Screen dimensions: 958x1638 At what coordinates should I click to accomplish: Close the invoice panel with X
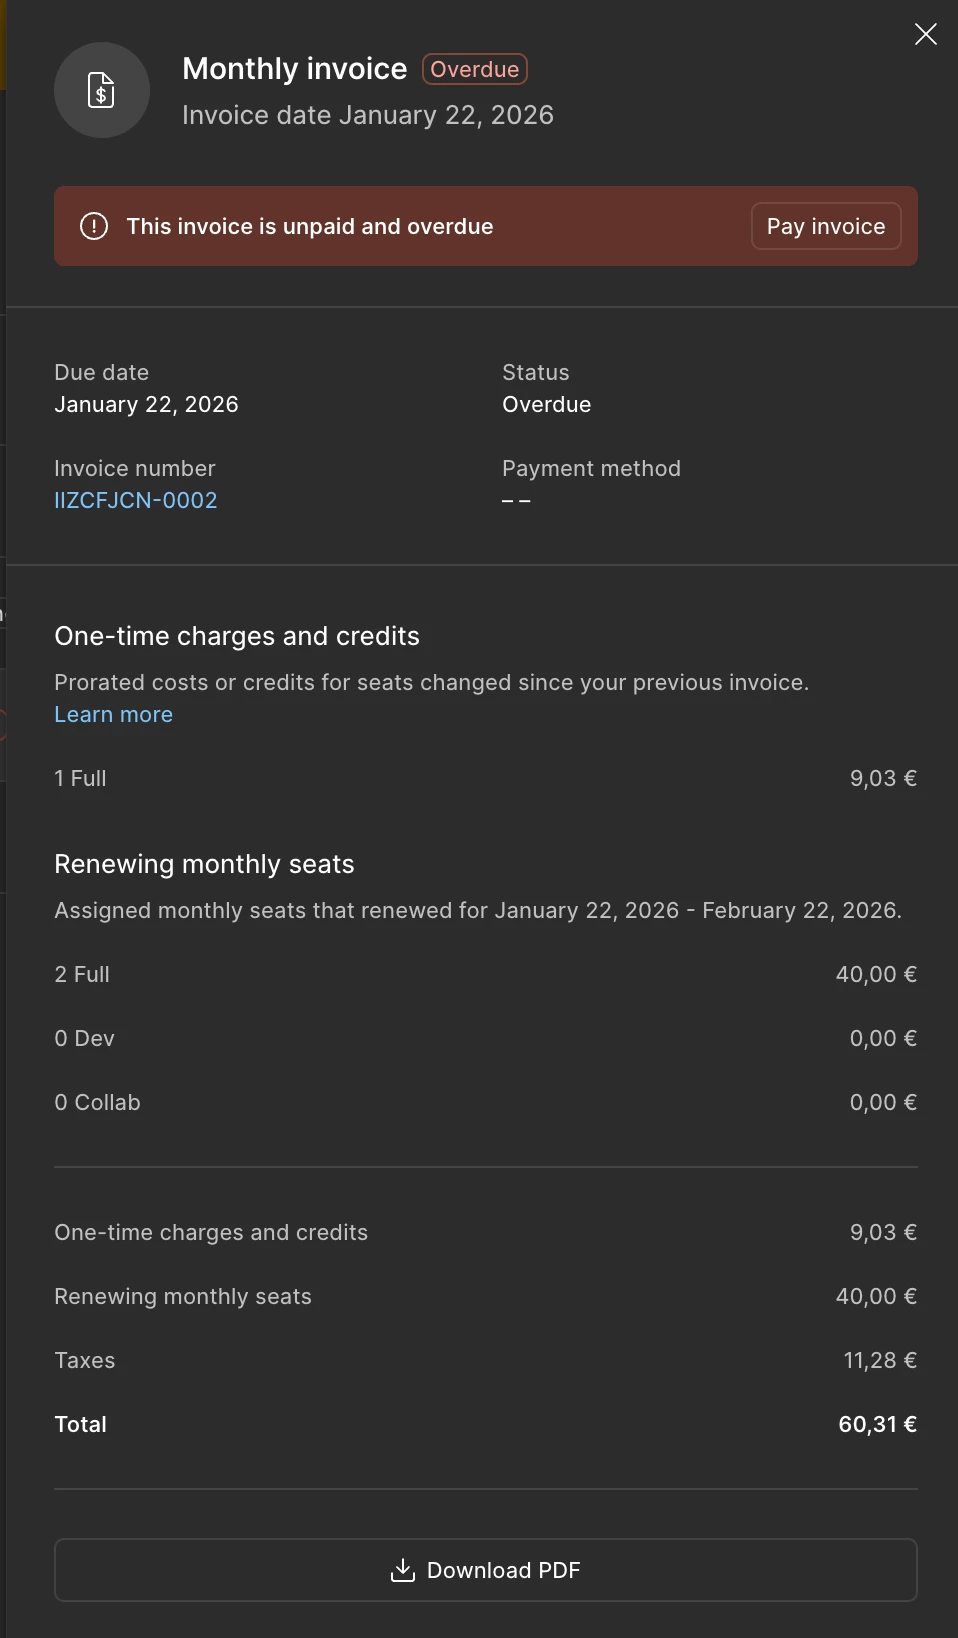(925, 35)
